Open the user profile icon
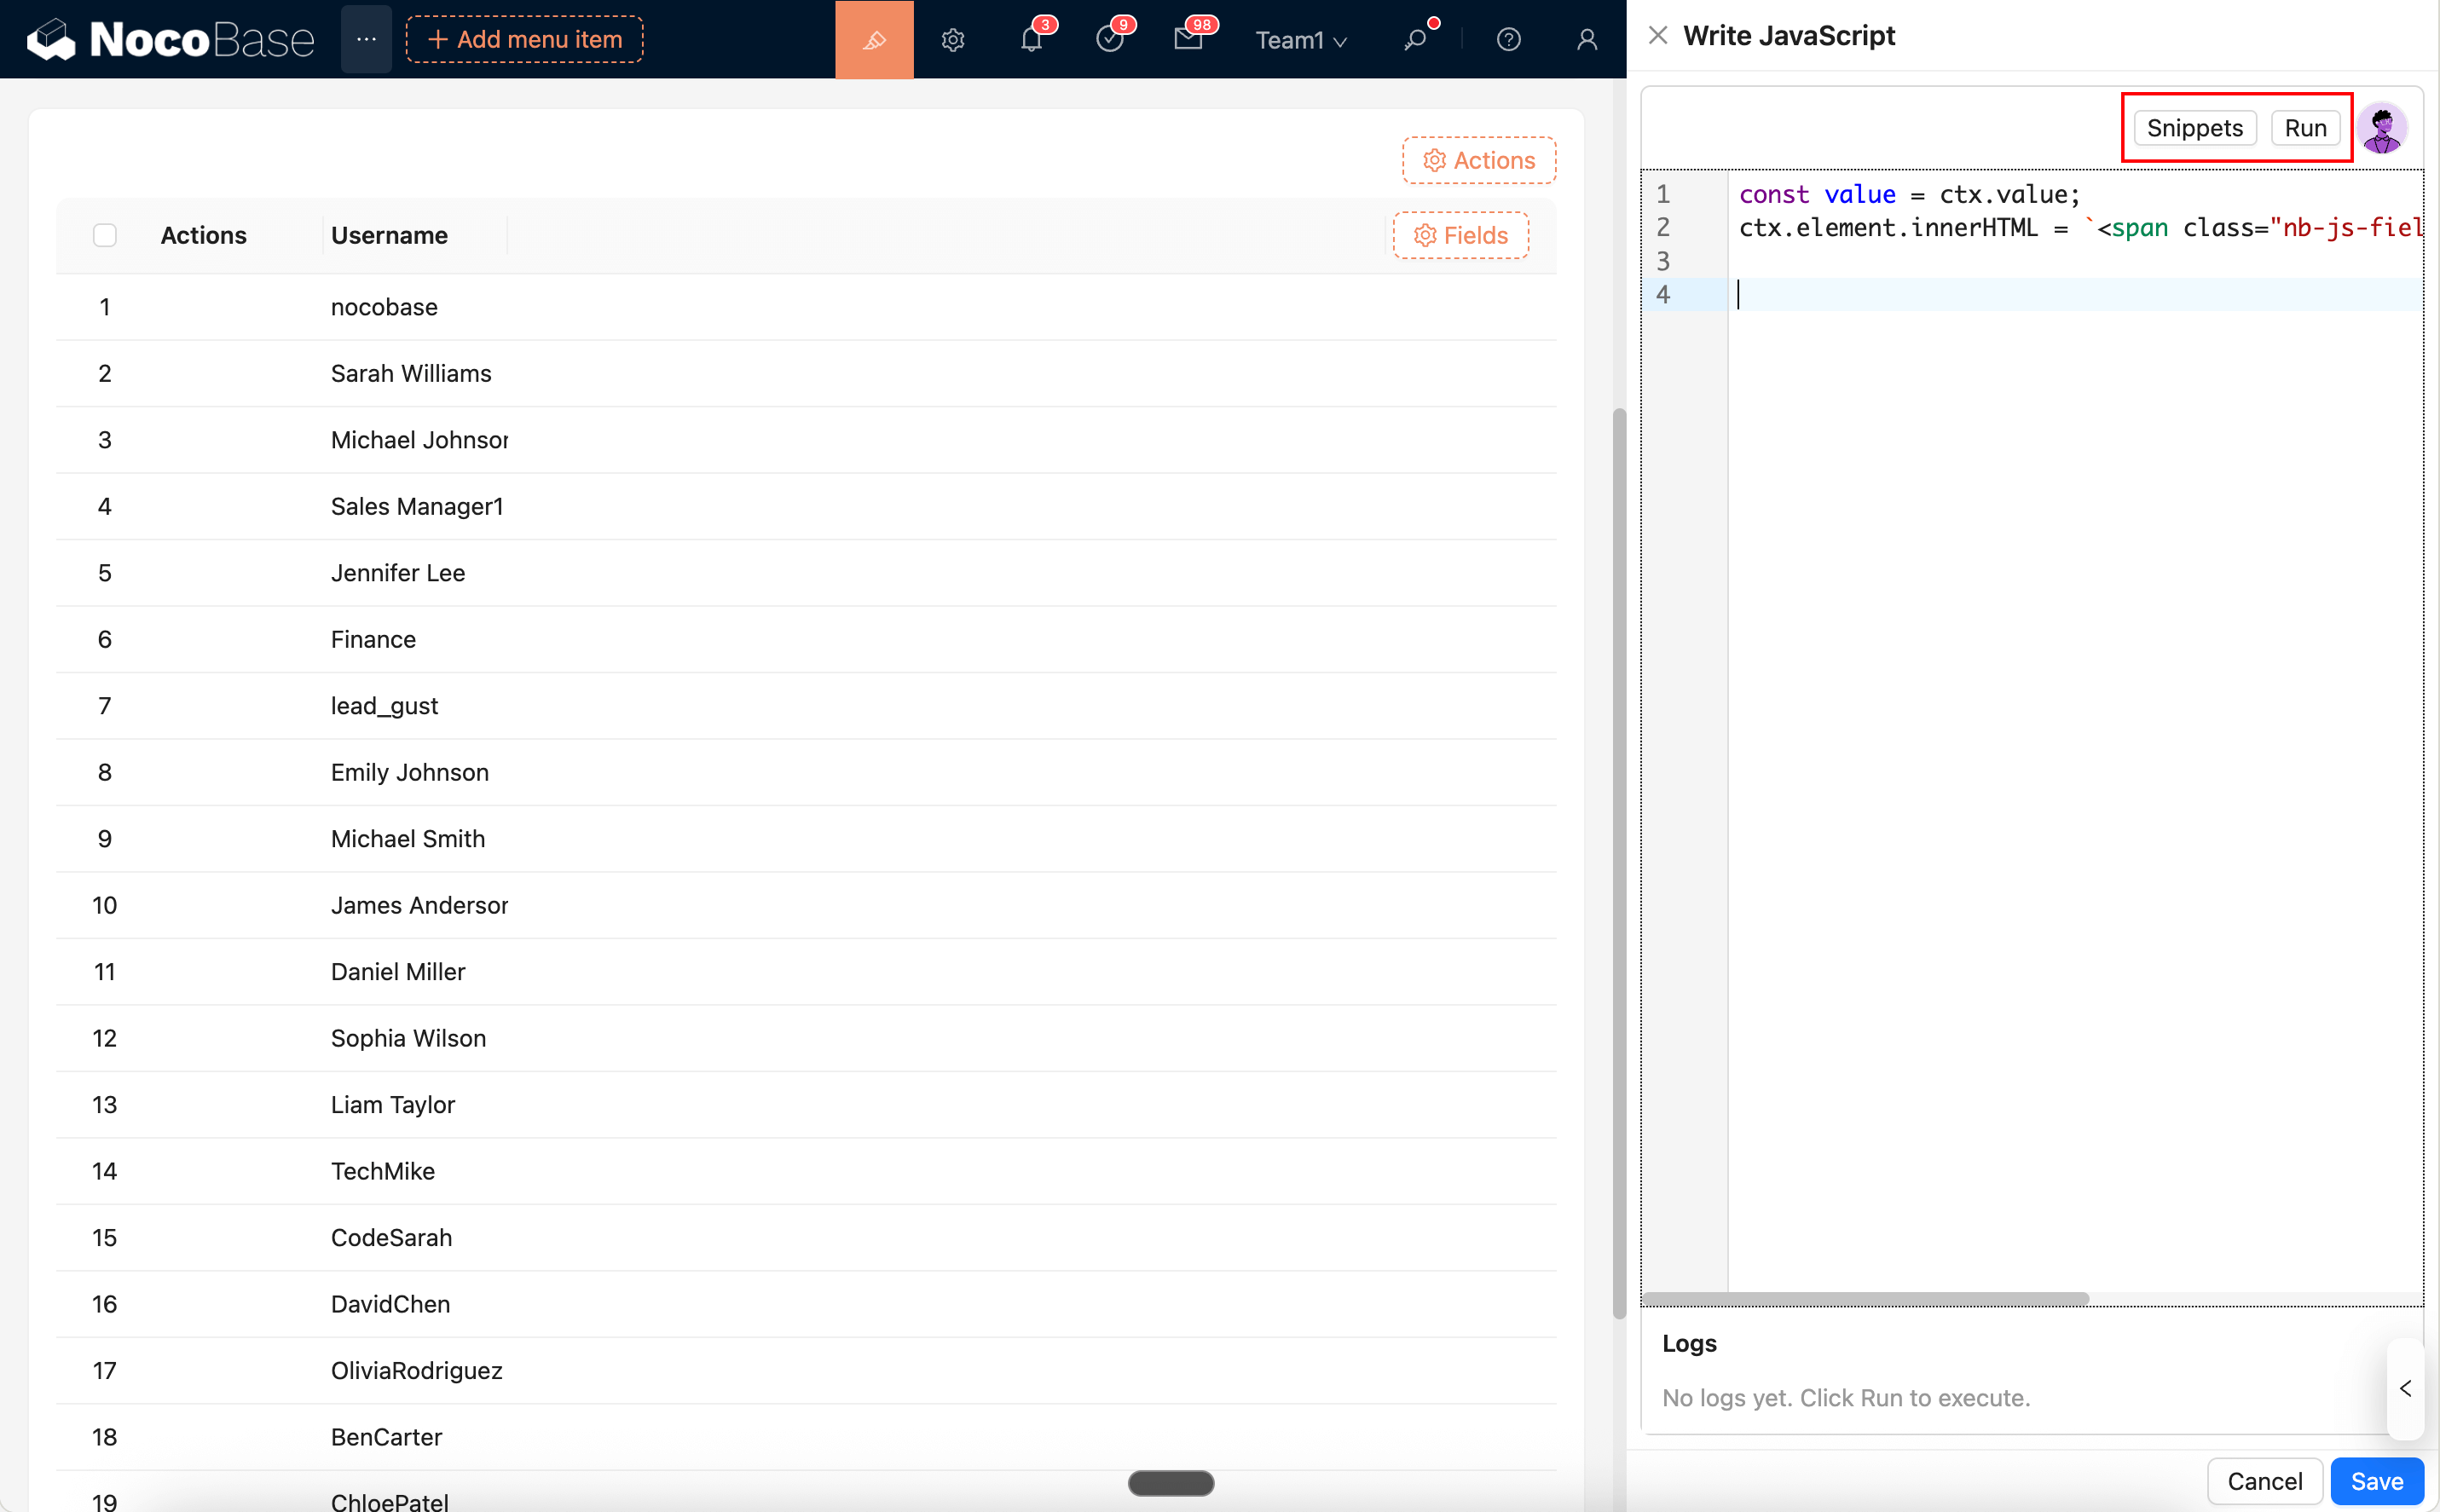The width and height of the screenshot is (2440, 1512). [x=1586, y=39]
